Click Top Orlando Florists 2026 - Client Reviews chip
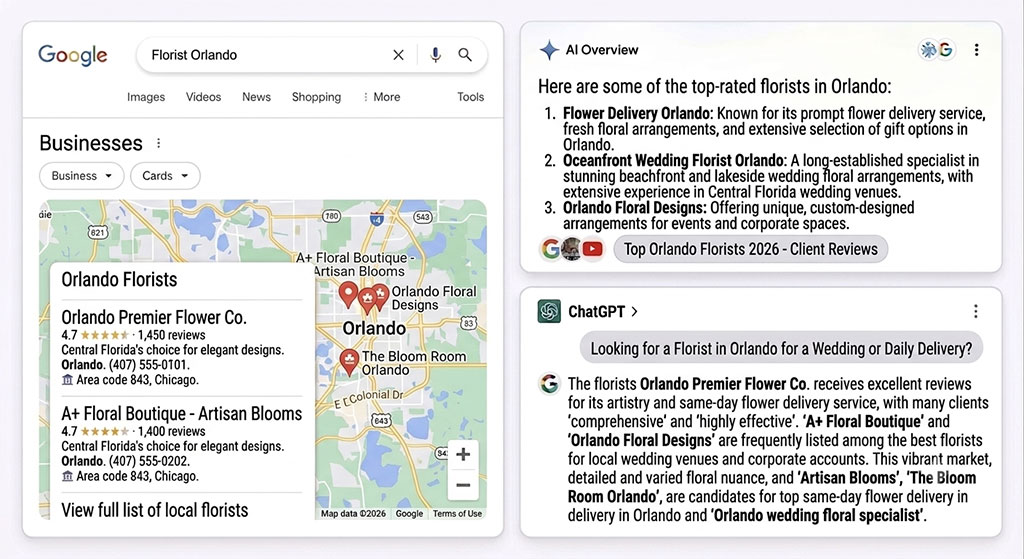Screen dimensions: 1024x559 point(750,249)
